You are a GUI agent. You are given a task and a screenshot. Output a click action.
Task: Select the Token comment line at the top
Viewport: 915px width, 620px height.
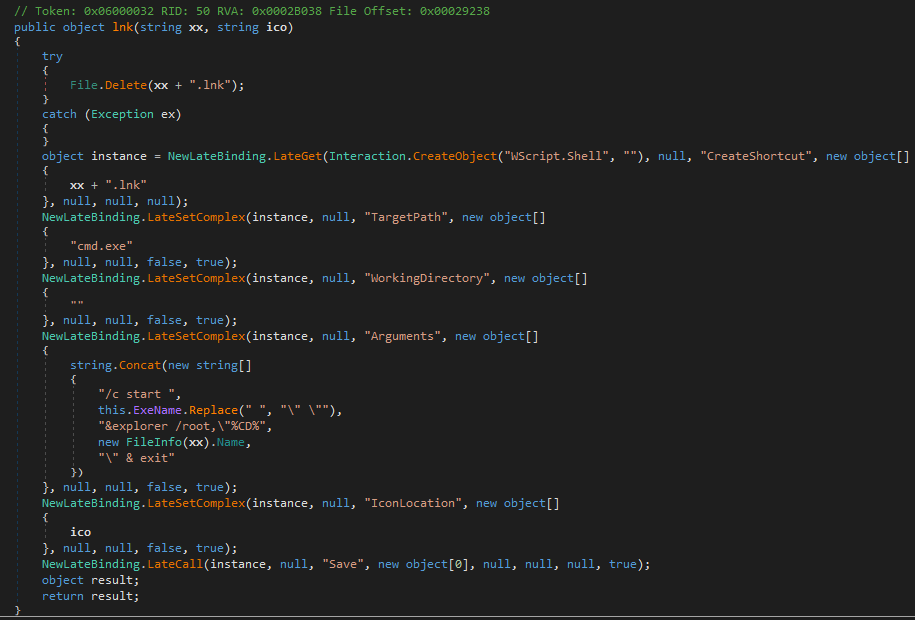252,11
